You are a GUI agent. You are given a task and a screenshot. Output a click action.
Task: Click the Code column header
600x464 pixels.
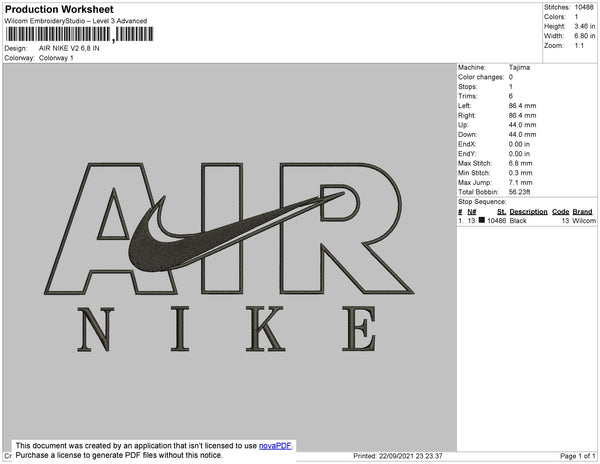561,212
